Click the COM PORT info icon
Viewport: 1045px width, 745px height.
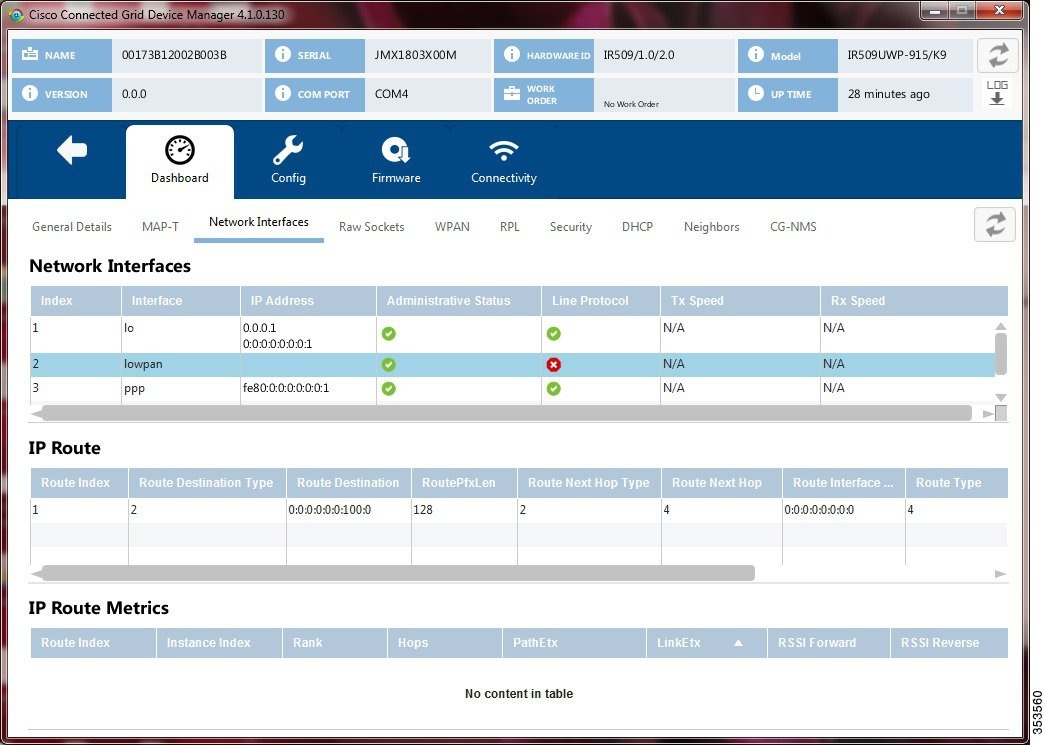283,93
